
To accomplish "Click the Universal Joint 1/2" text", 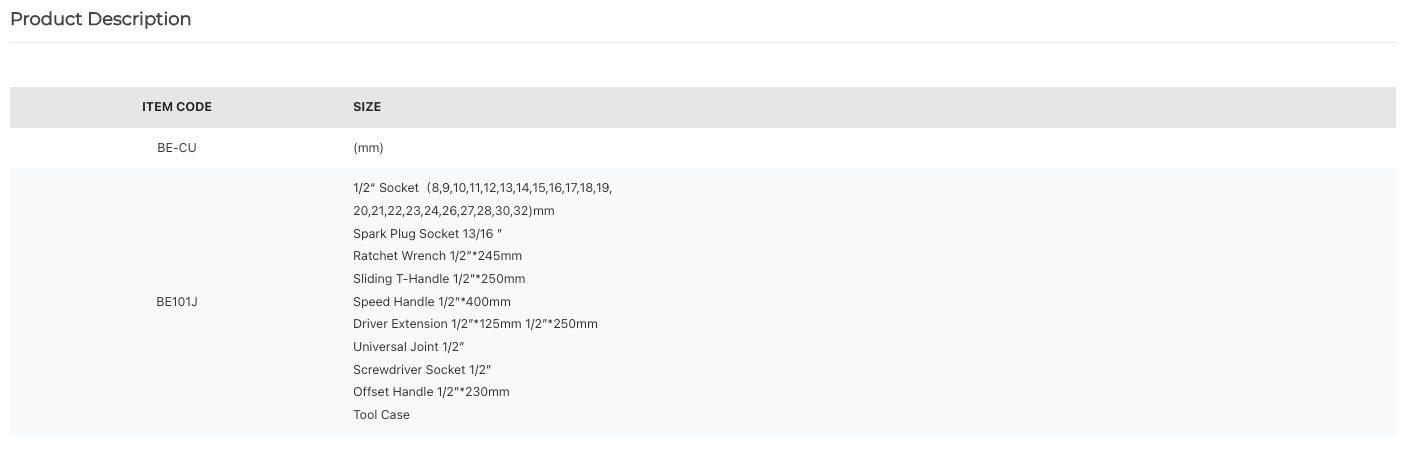I will 409,347.
